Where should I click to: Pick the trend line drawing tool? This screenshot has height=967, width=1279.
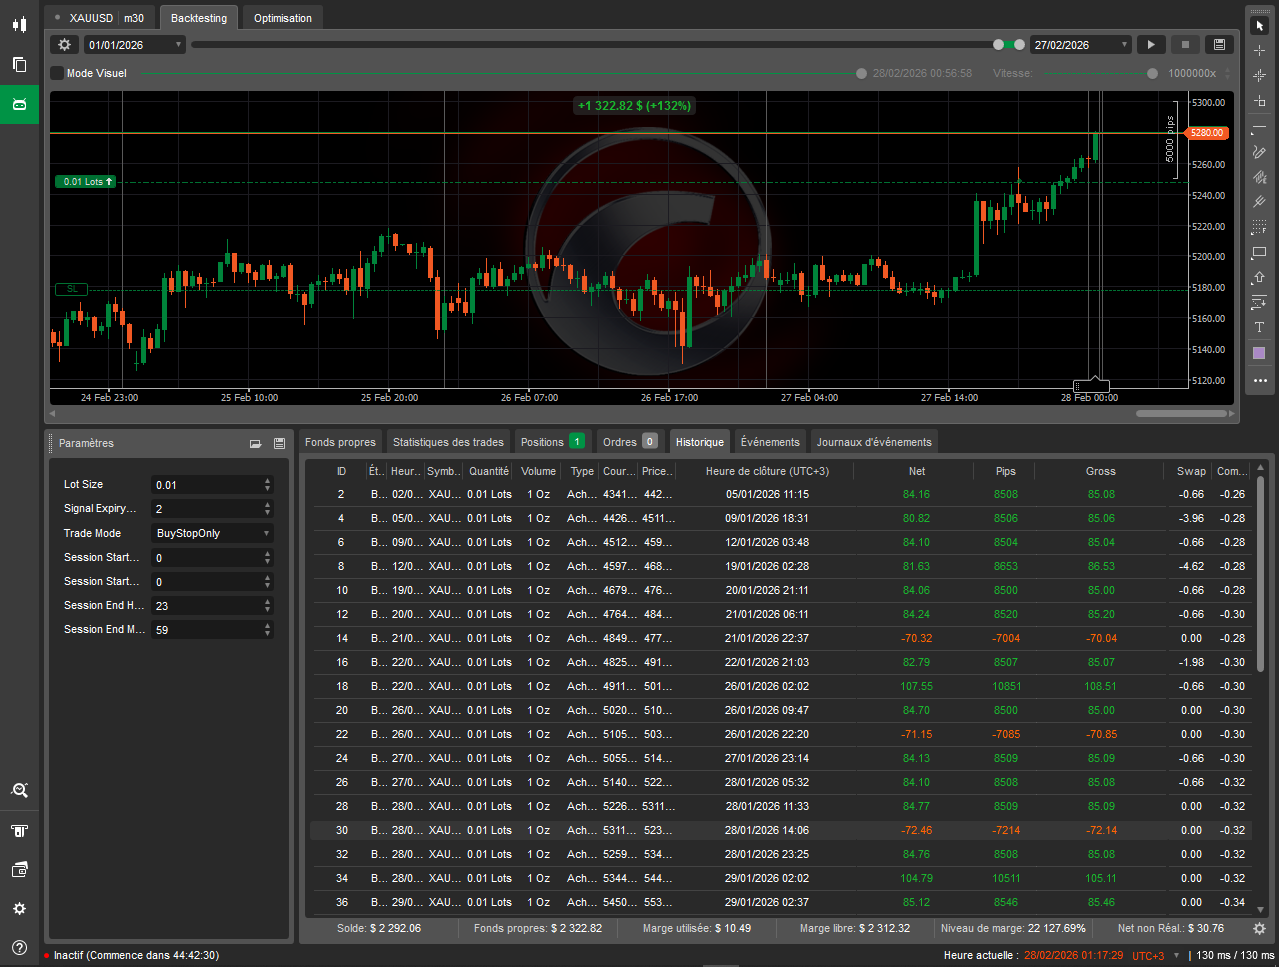pos(1259,127)
